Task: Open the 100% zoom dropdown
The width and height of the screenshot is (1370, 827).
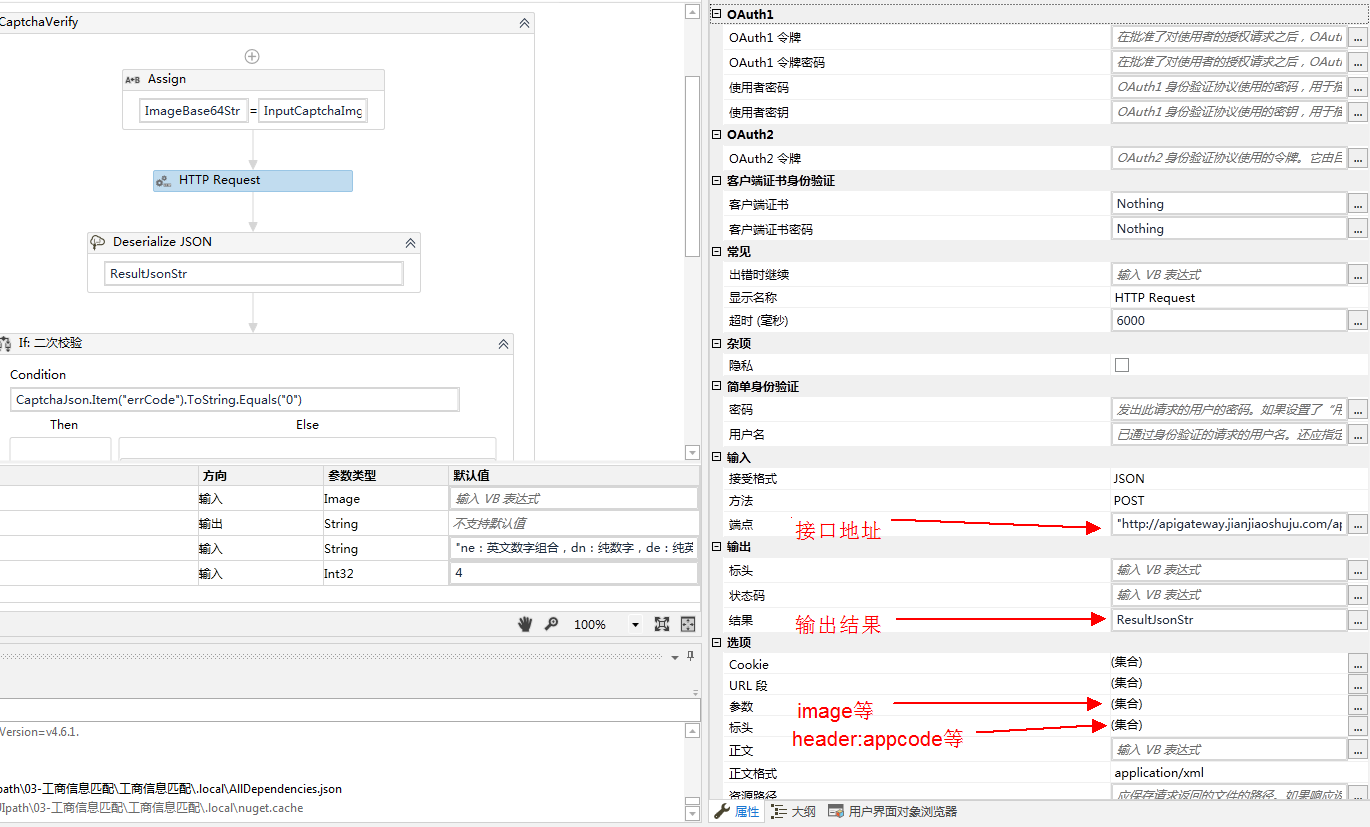Action: (635, 625)
